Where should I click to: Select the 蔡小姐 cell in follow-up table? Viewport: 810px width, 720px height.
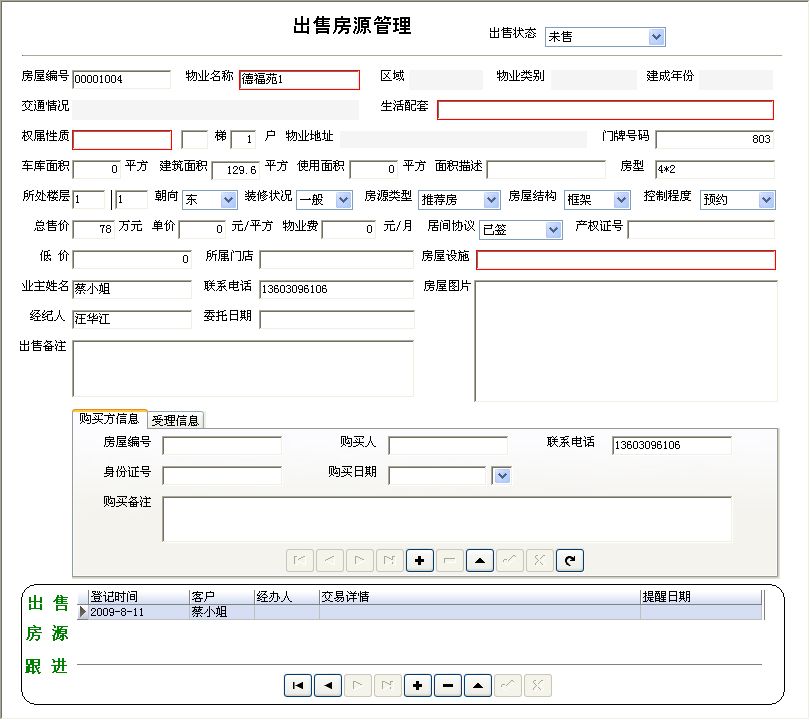[x=221, y=612]
